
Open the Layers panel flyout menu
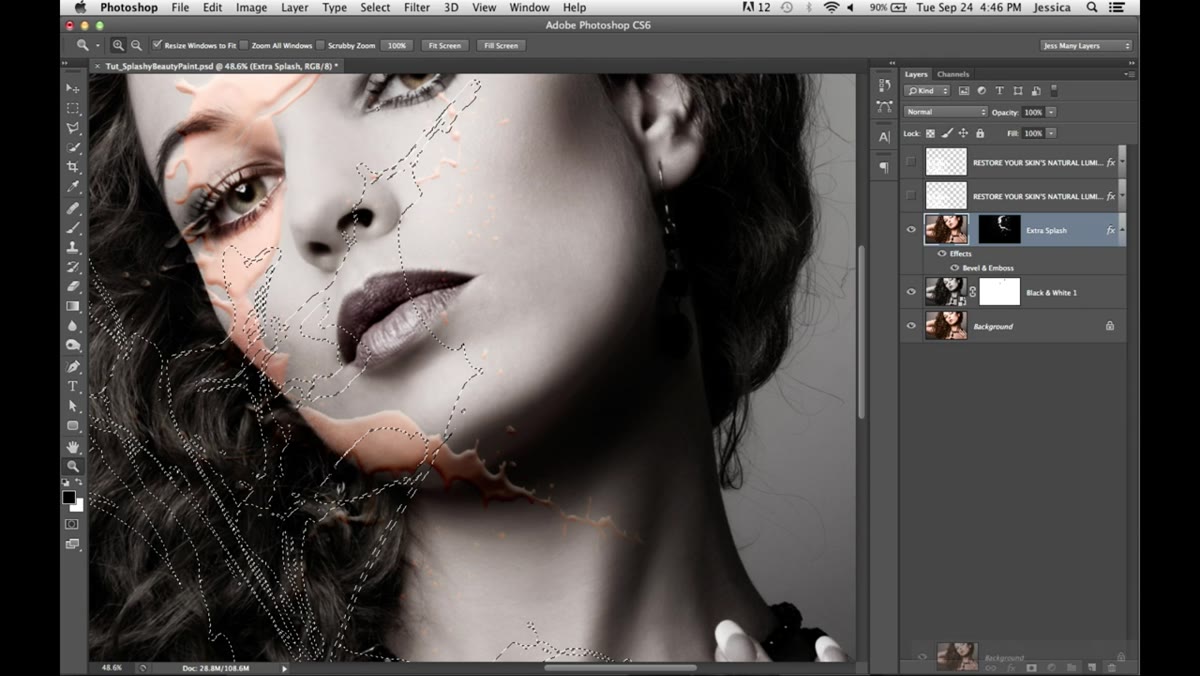pos(1128,74)
